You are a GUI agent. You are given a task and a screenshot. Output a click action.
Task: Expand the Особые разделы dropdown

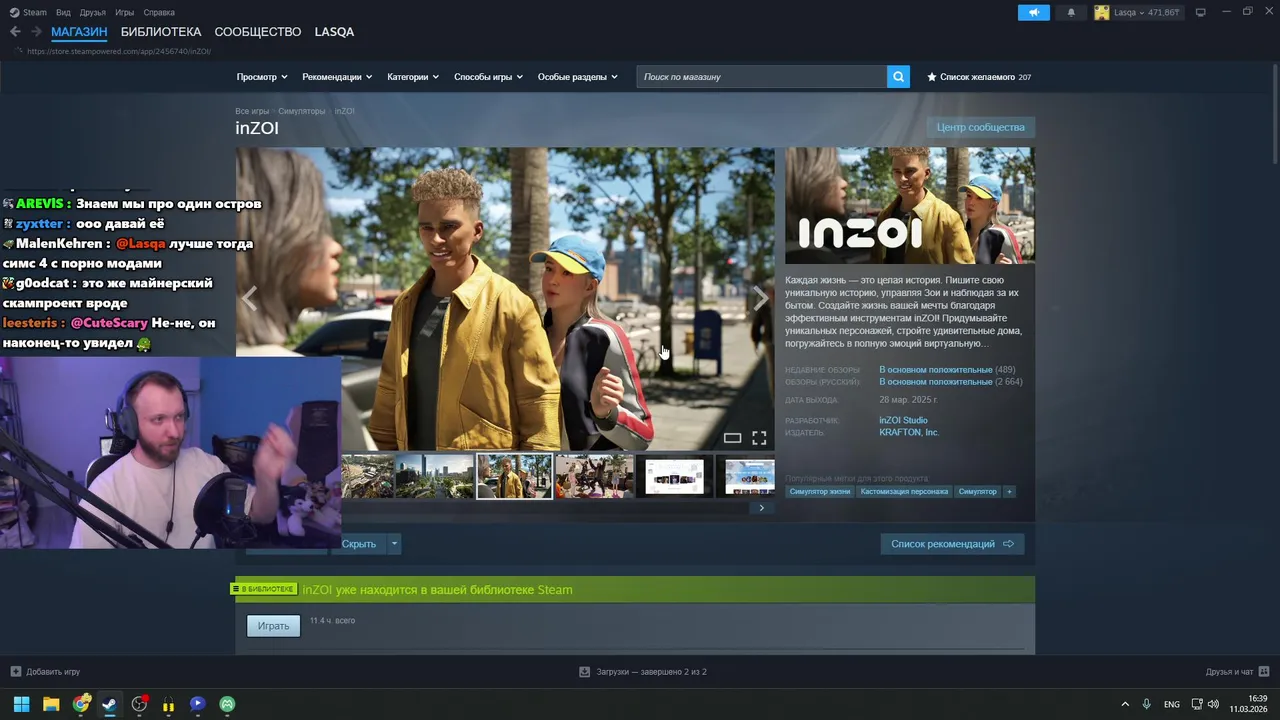pos(578,77)
